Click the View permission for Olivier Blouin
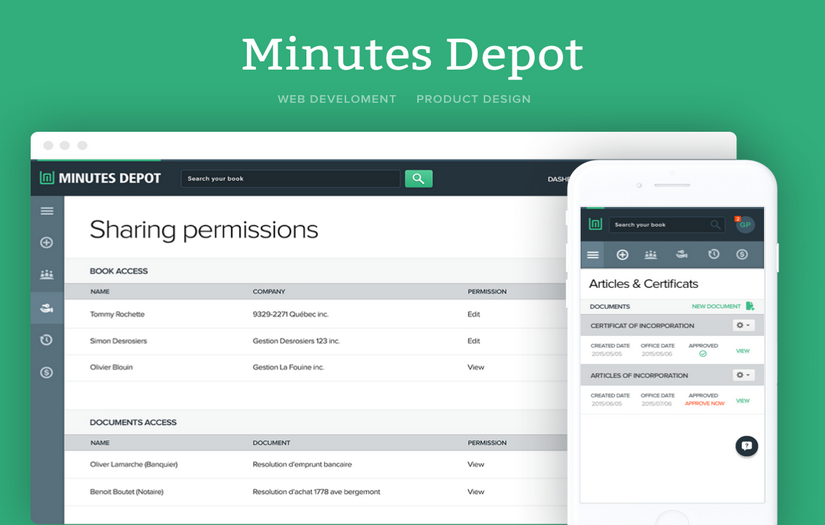Screen dimensions: 825x525 (476, 367)
